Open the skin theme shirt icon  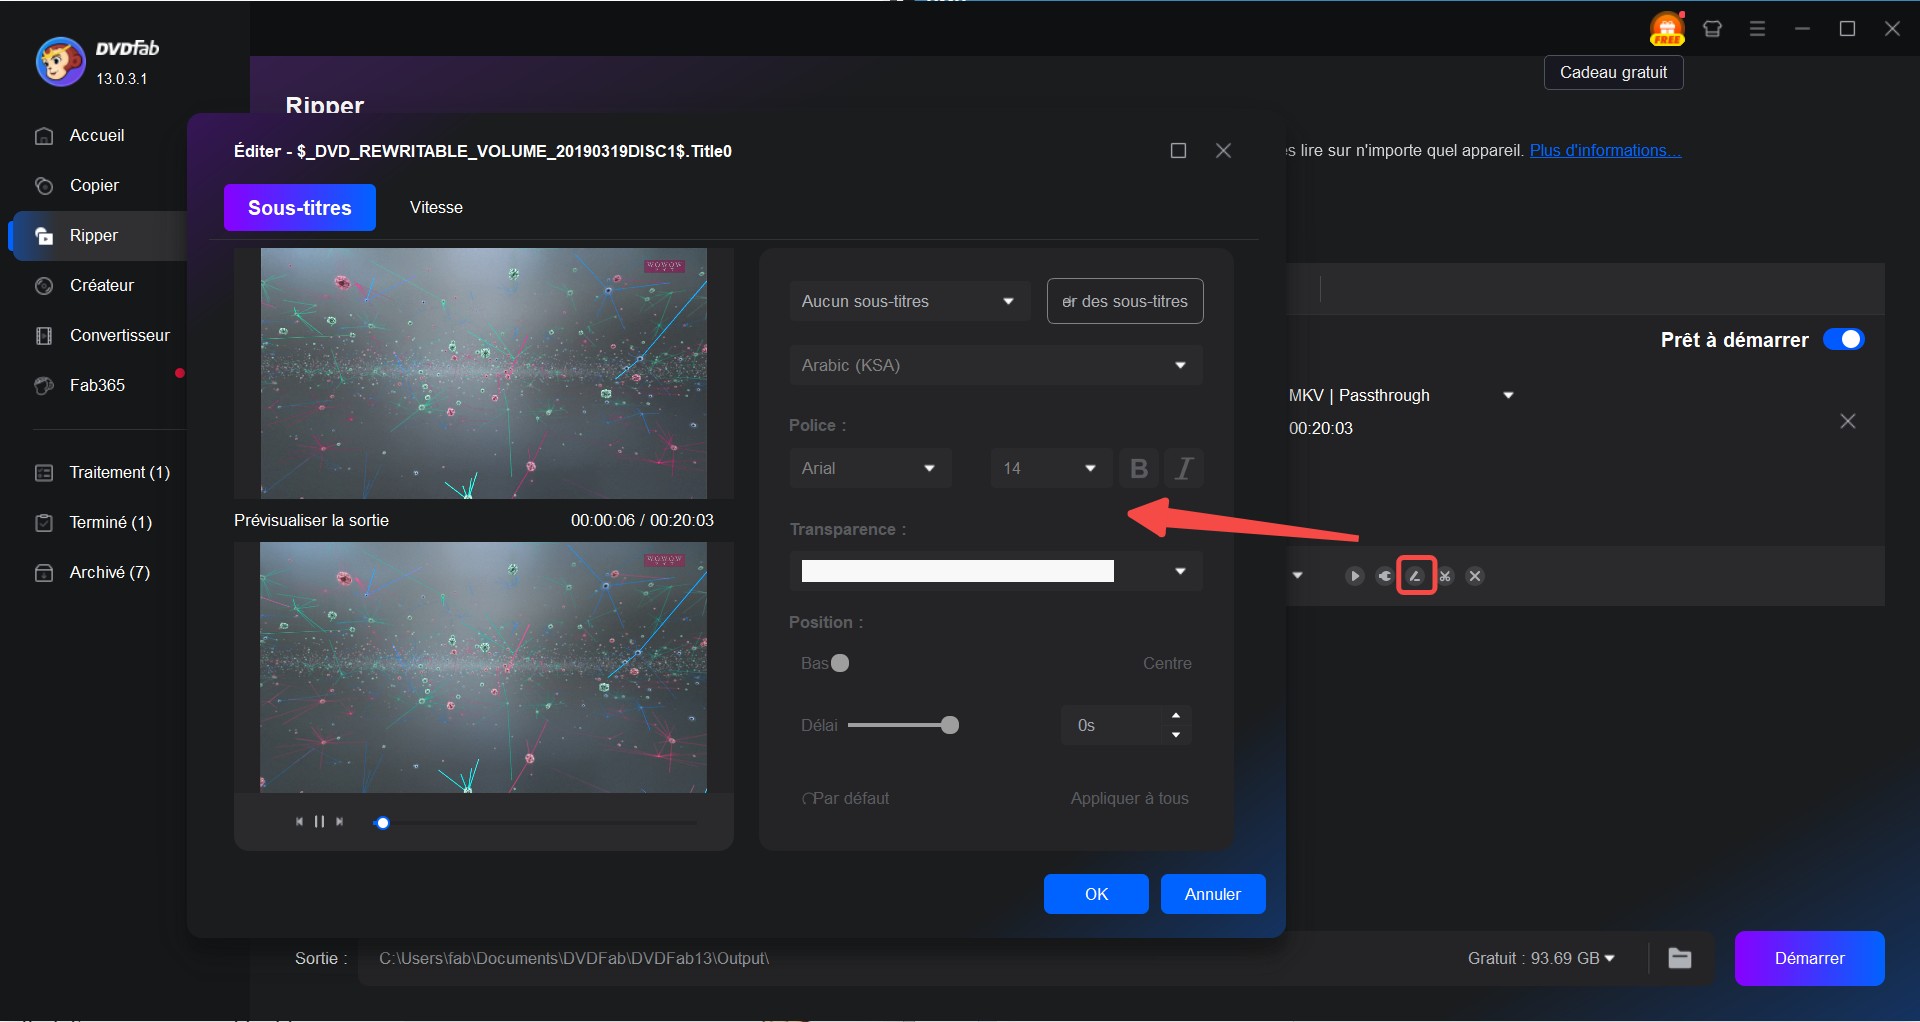1712,29
